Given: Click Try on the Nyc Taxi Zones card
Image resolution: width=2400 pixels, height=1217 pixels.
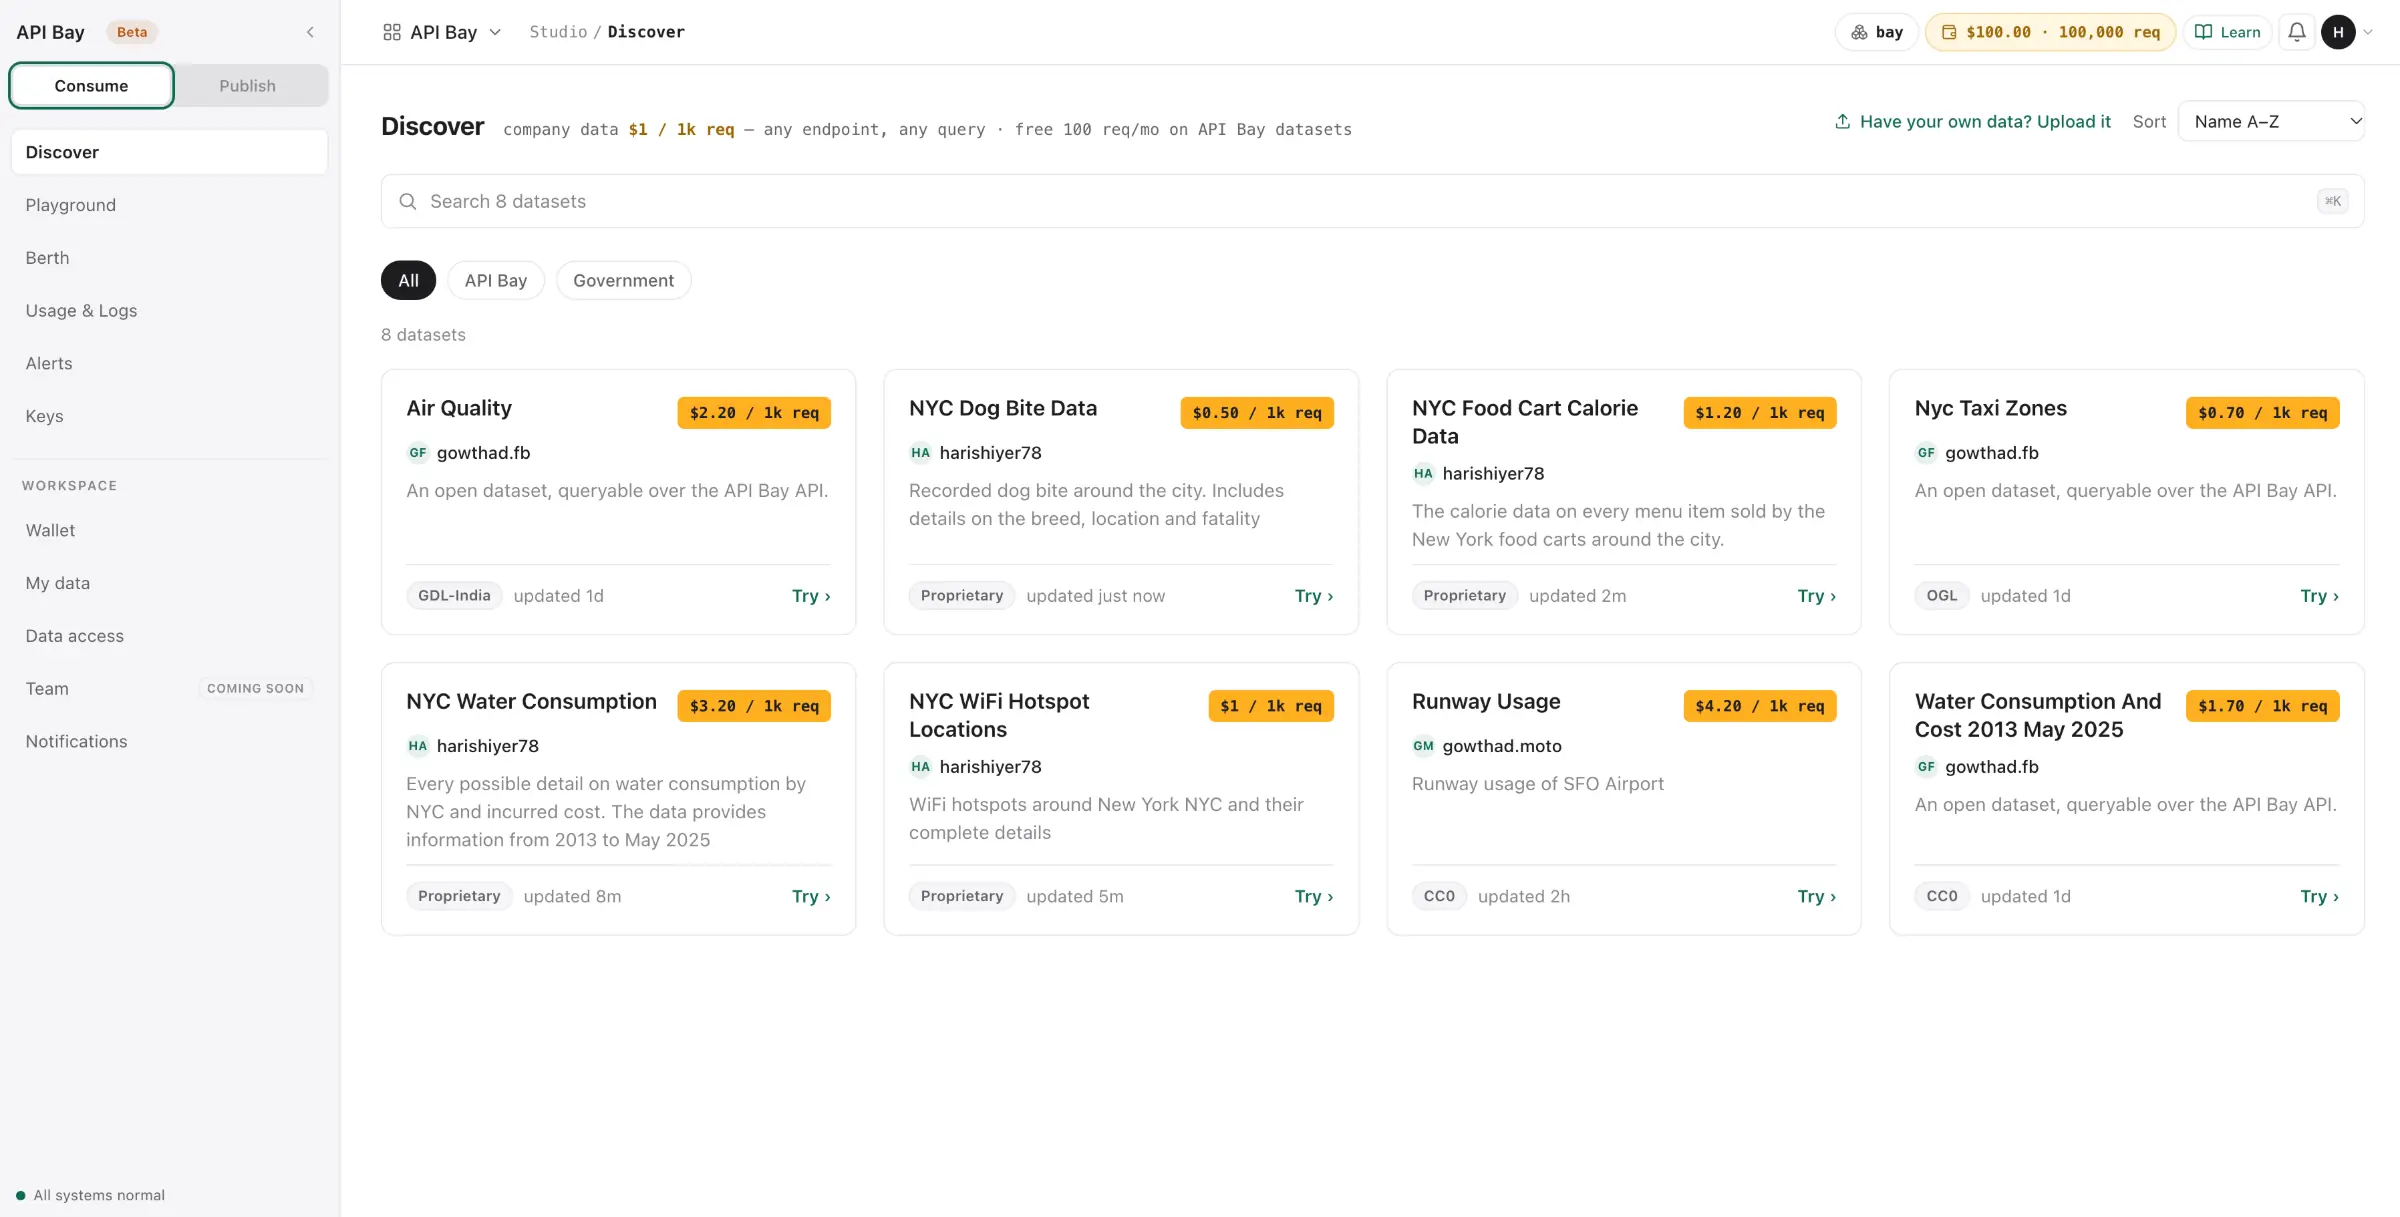Looking at the screenshot, I should pos(2320,596).
